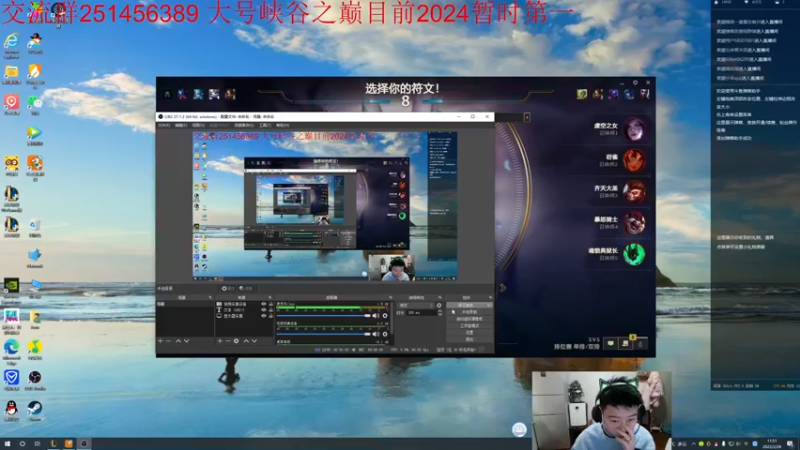The height and width of the screenshot is (450, 800).
Task: Add a new scene in OBS Scenes panel
Action: pos(160,341)
